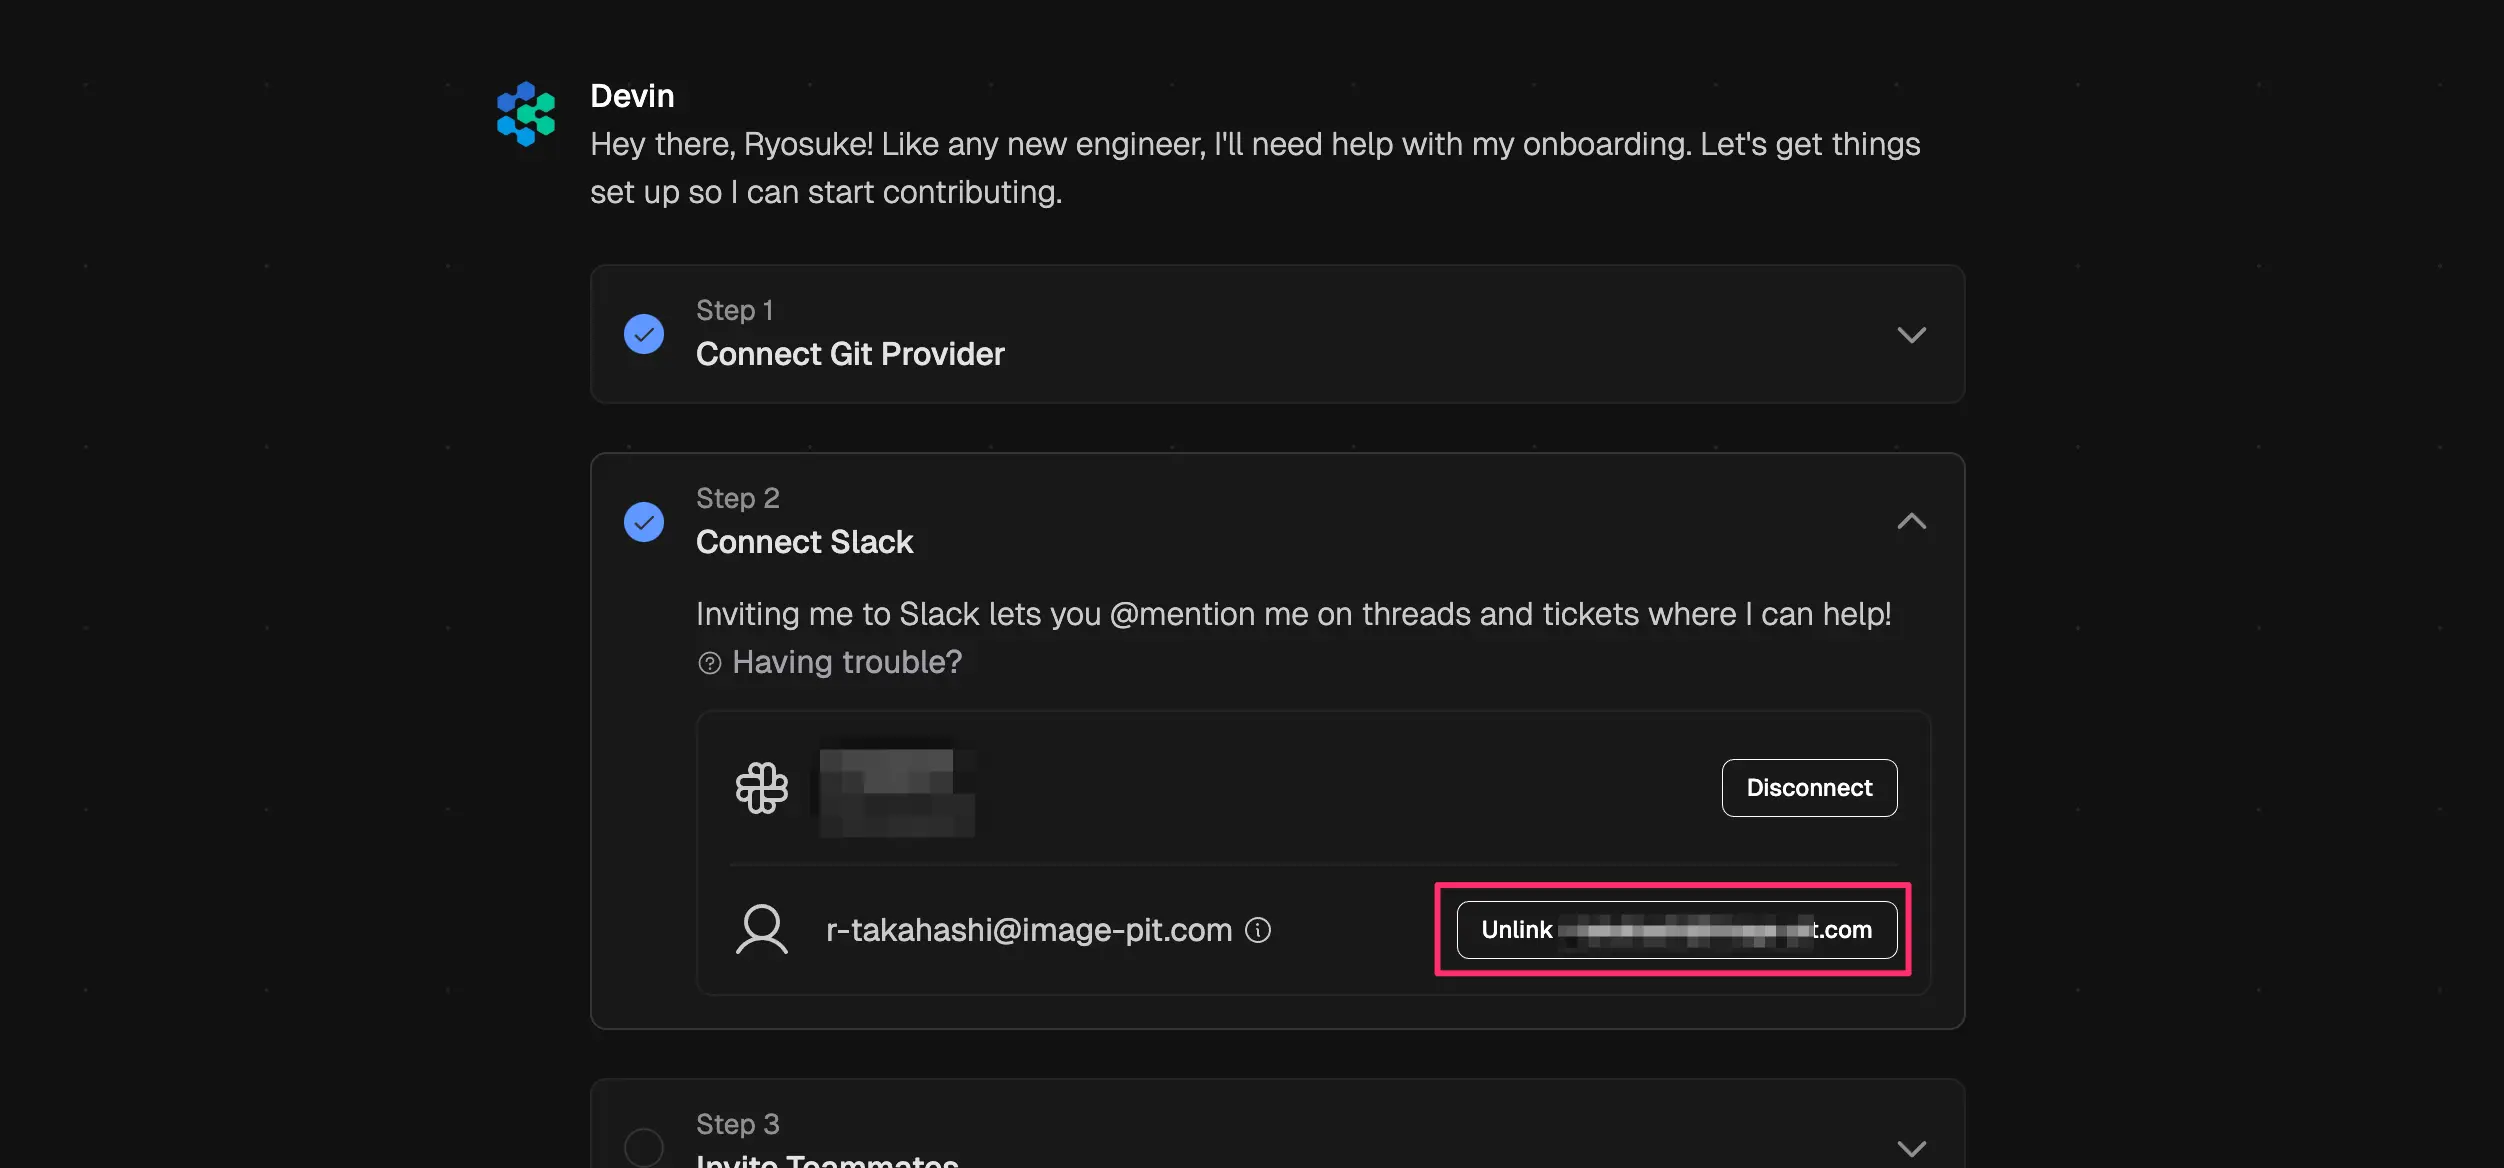The image size is (2504, 1168).
Task: Select the Connect Git Provider heading
Action: (850, 354)
